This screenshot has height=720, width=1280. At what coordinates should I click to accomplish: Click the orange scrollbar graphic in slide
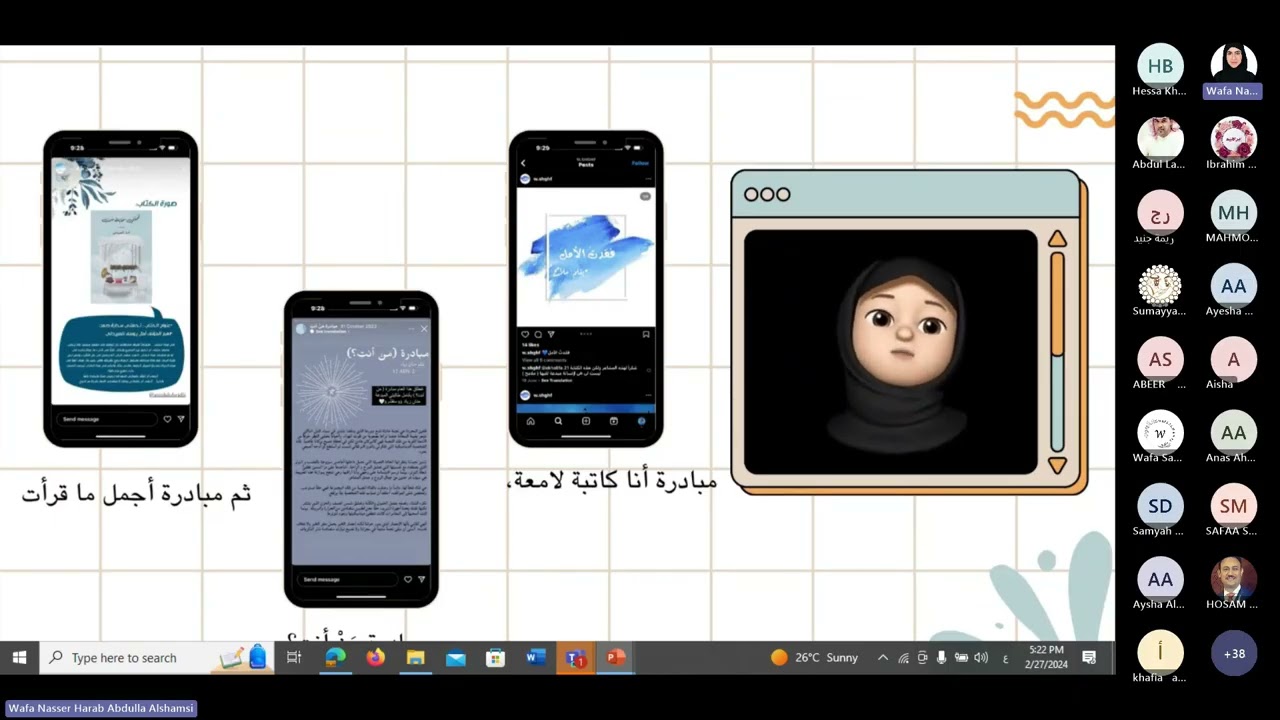click(1057, 304)
